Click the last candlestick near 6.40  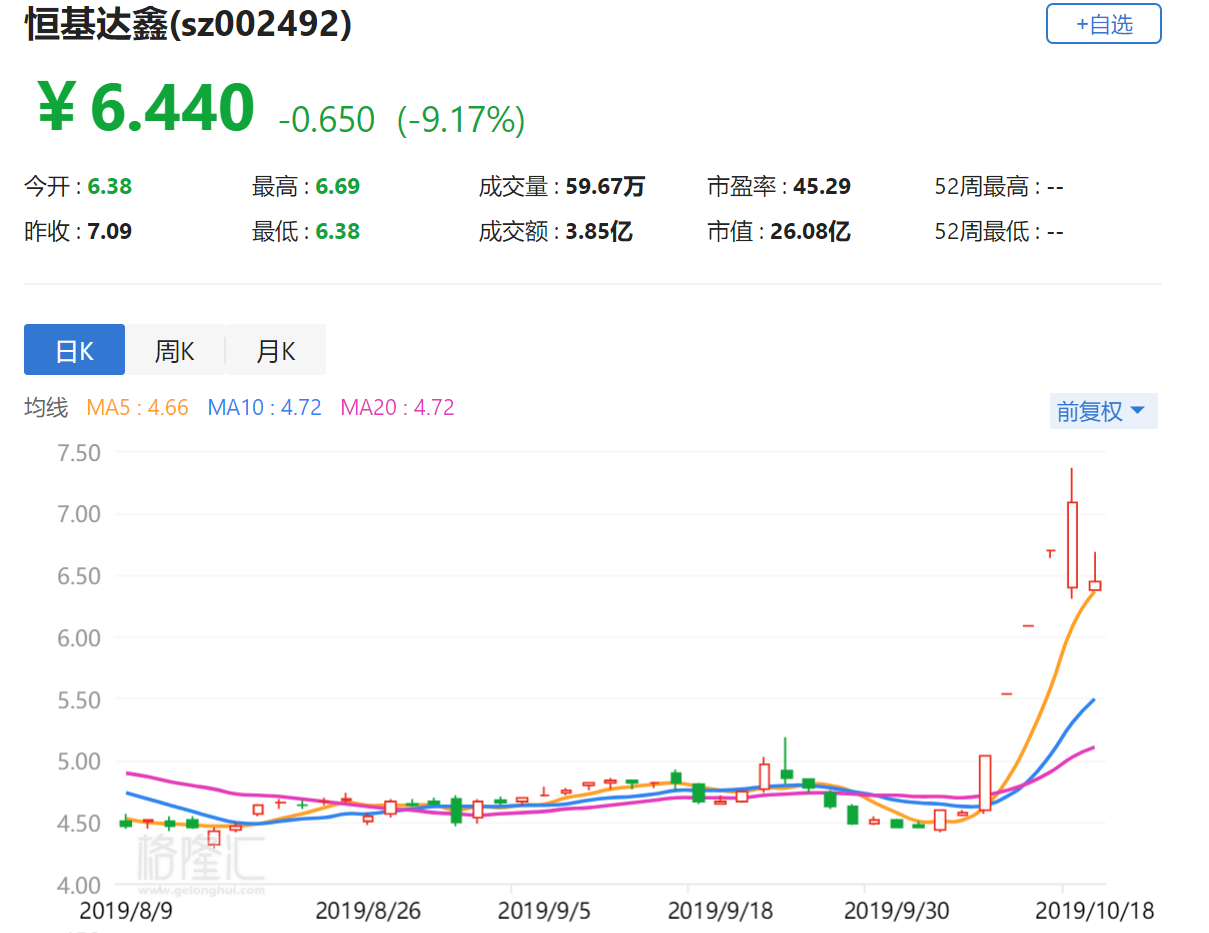[x=1095, y=585]
